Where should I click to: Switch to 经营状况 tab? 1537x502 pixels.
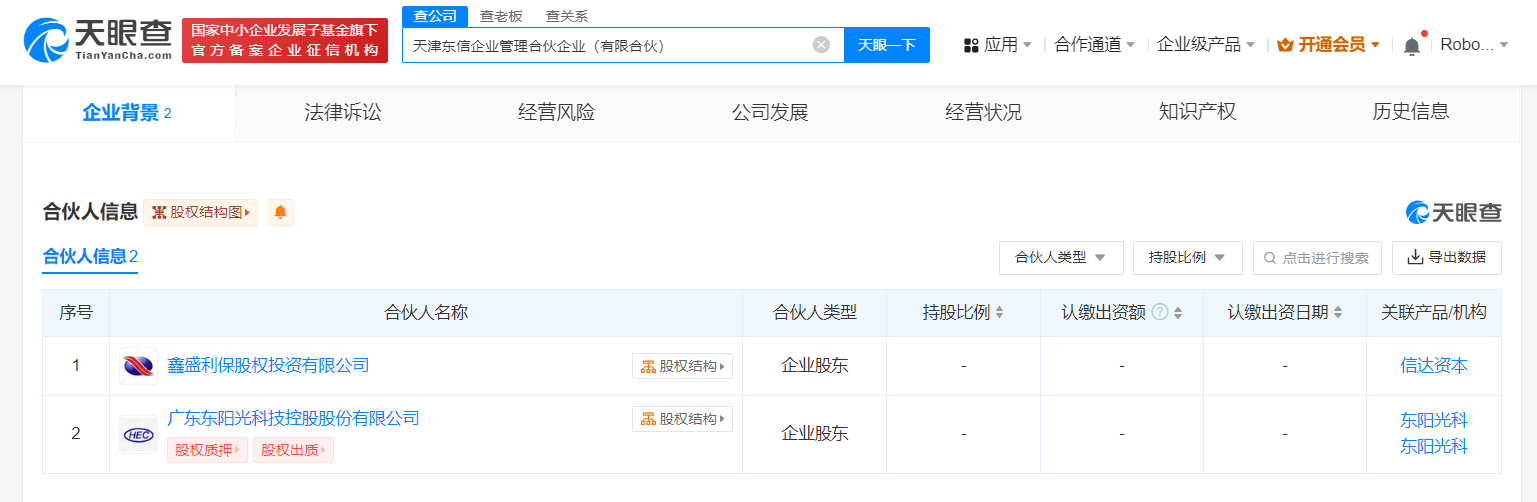983,112
